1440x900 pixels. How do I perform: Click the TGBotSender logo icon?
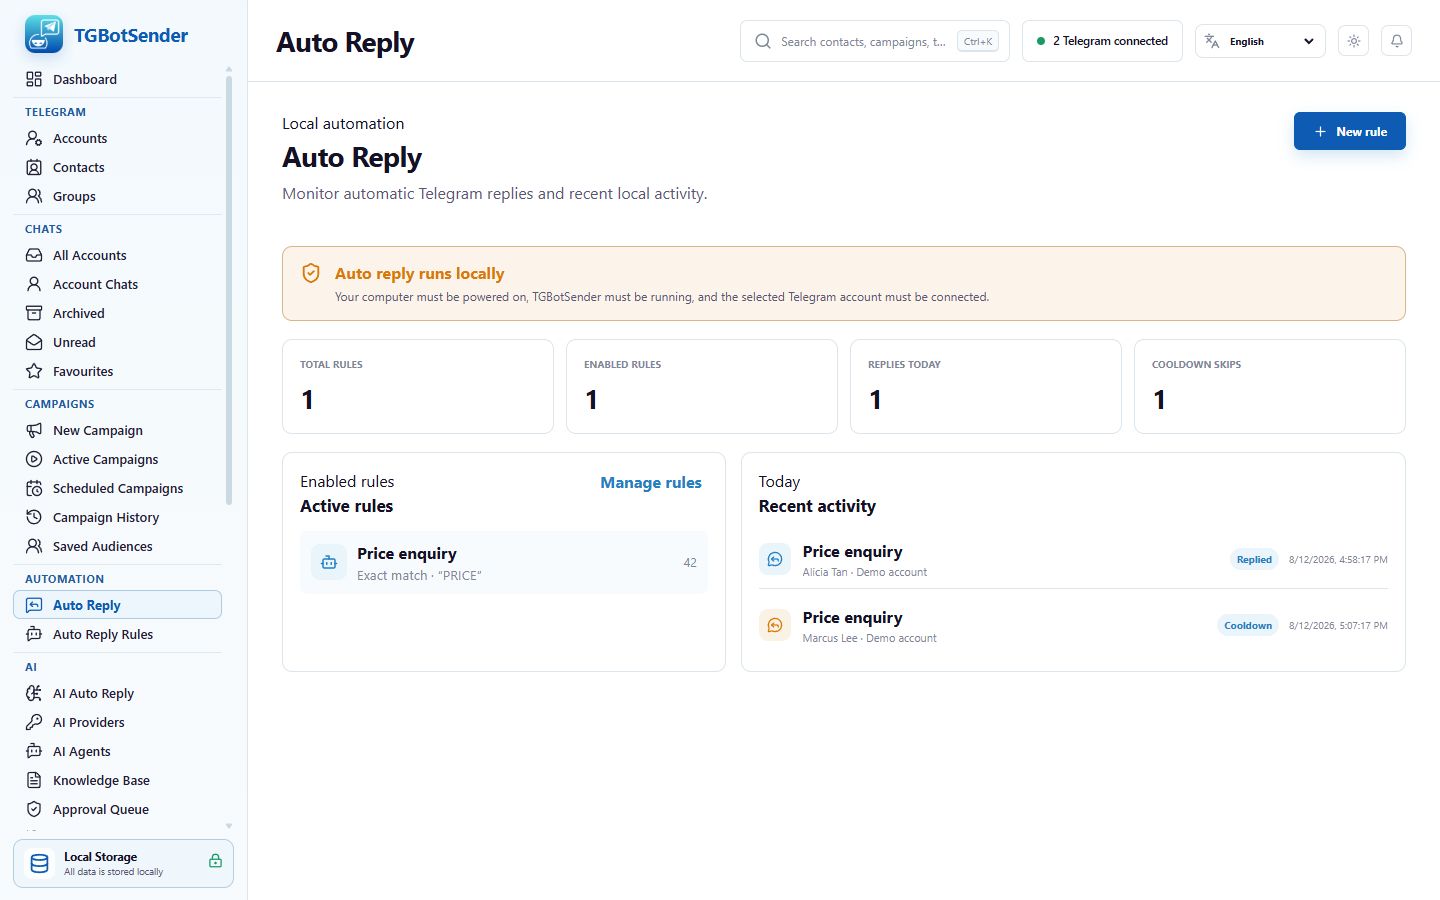[44, 35]
